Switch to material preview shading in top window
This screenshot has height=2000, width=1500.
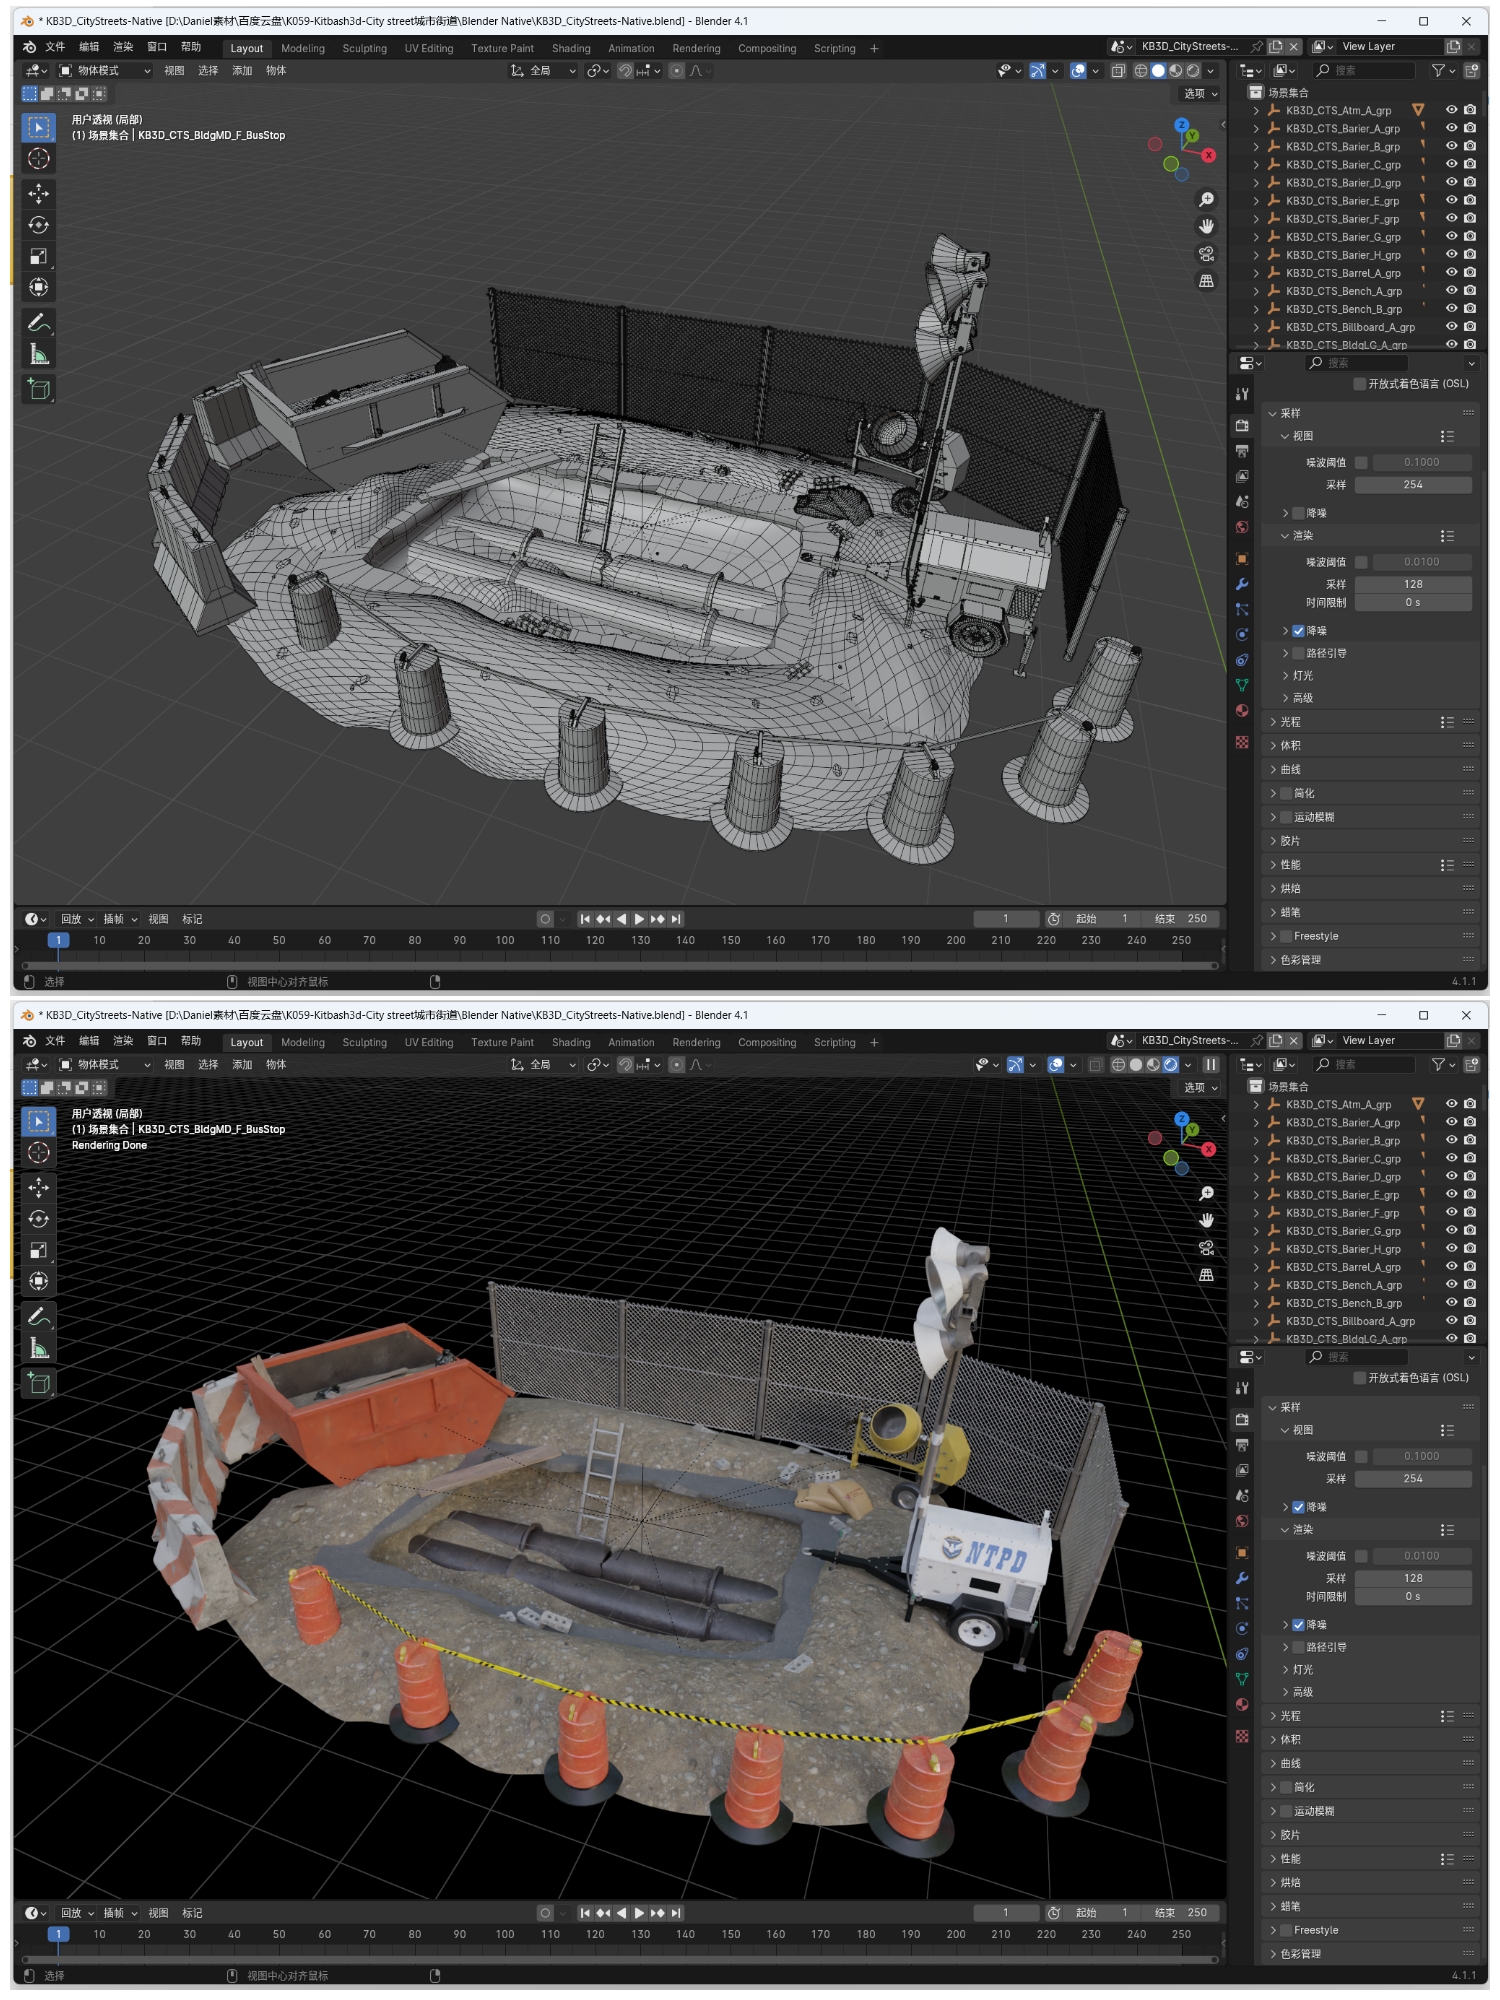click(x=1176, y=71)
